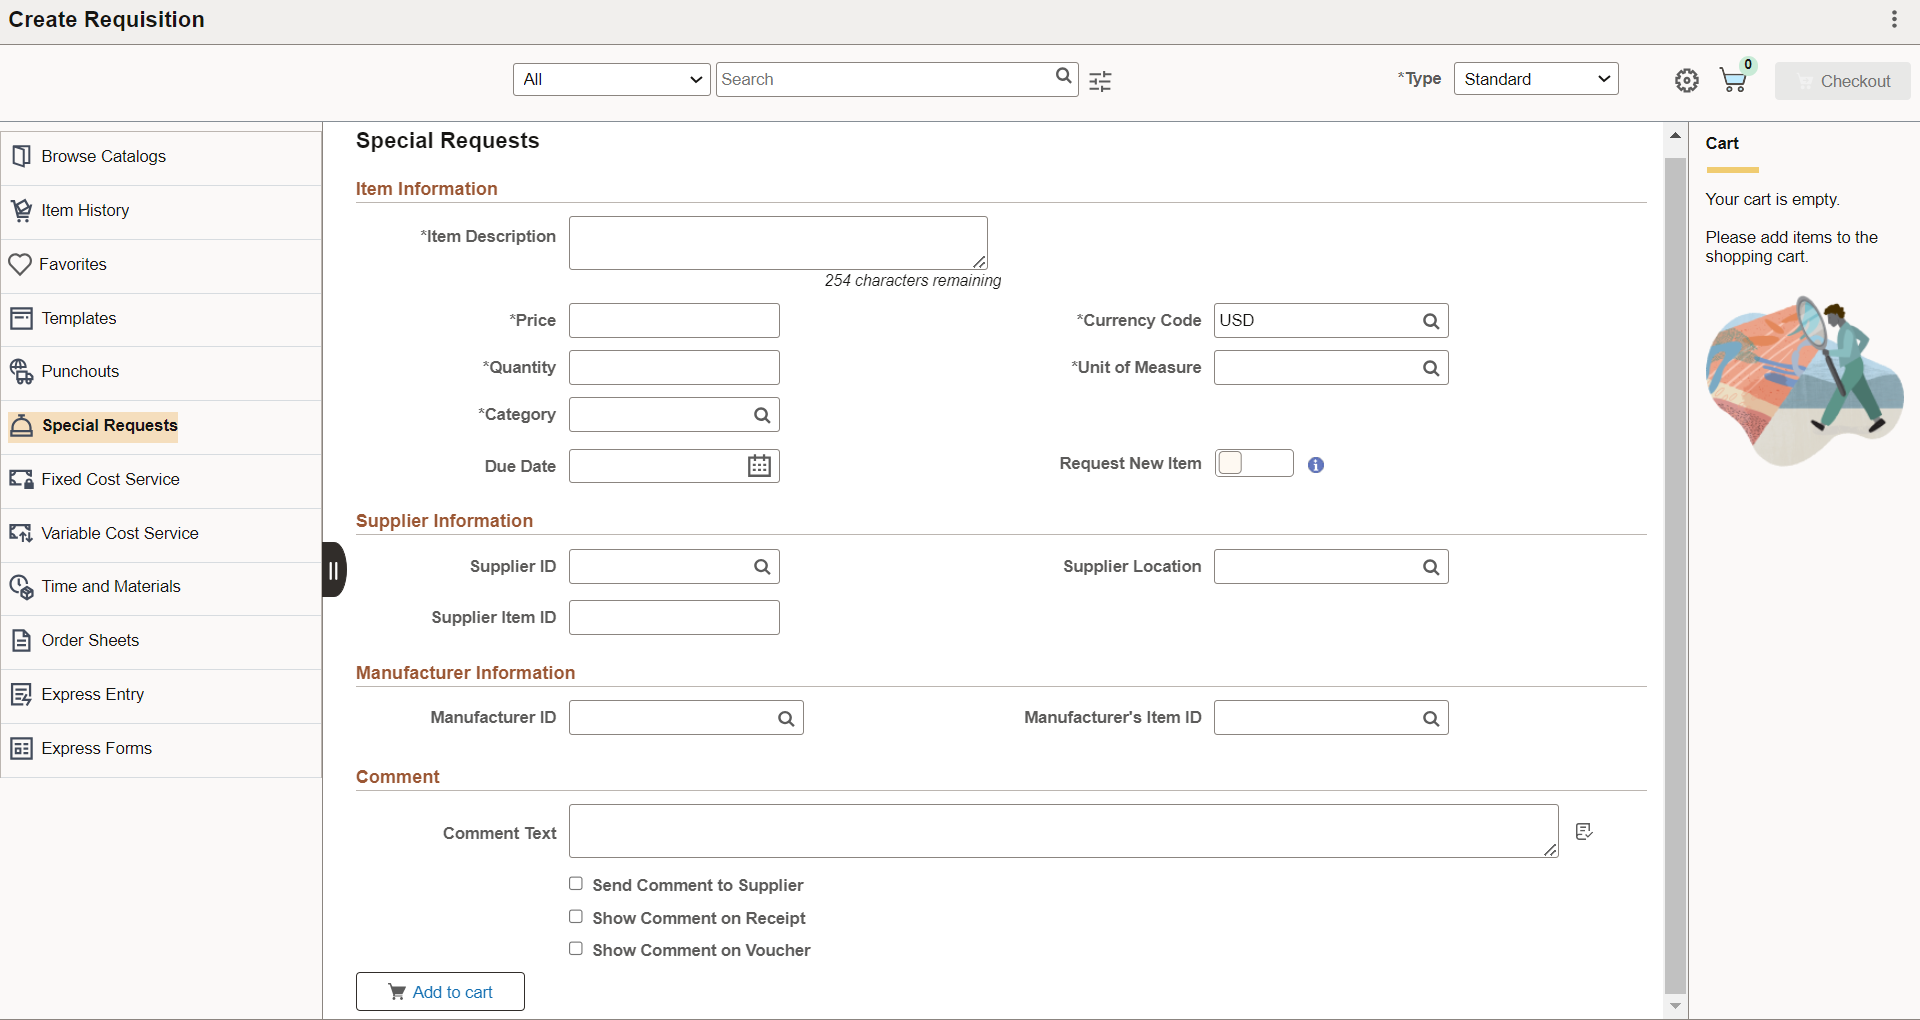Open the shopping cart icon
Screen dimensions: 1920x1020
point(1735,79)
